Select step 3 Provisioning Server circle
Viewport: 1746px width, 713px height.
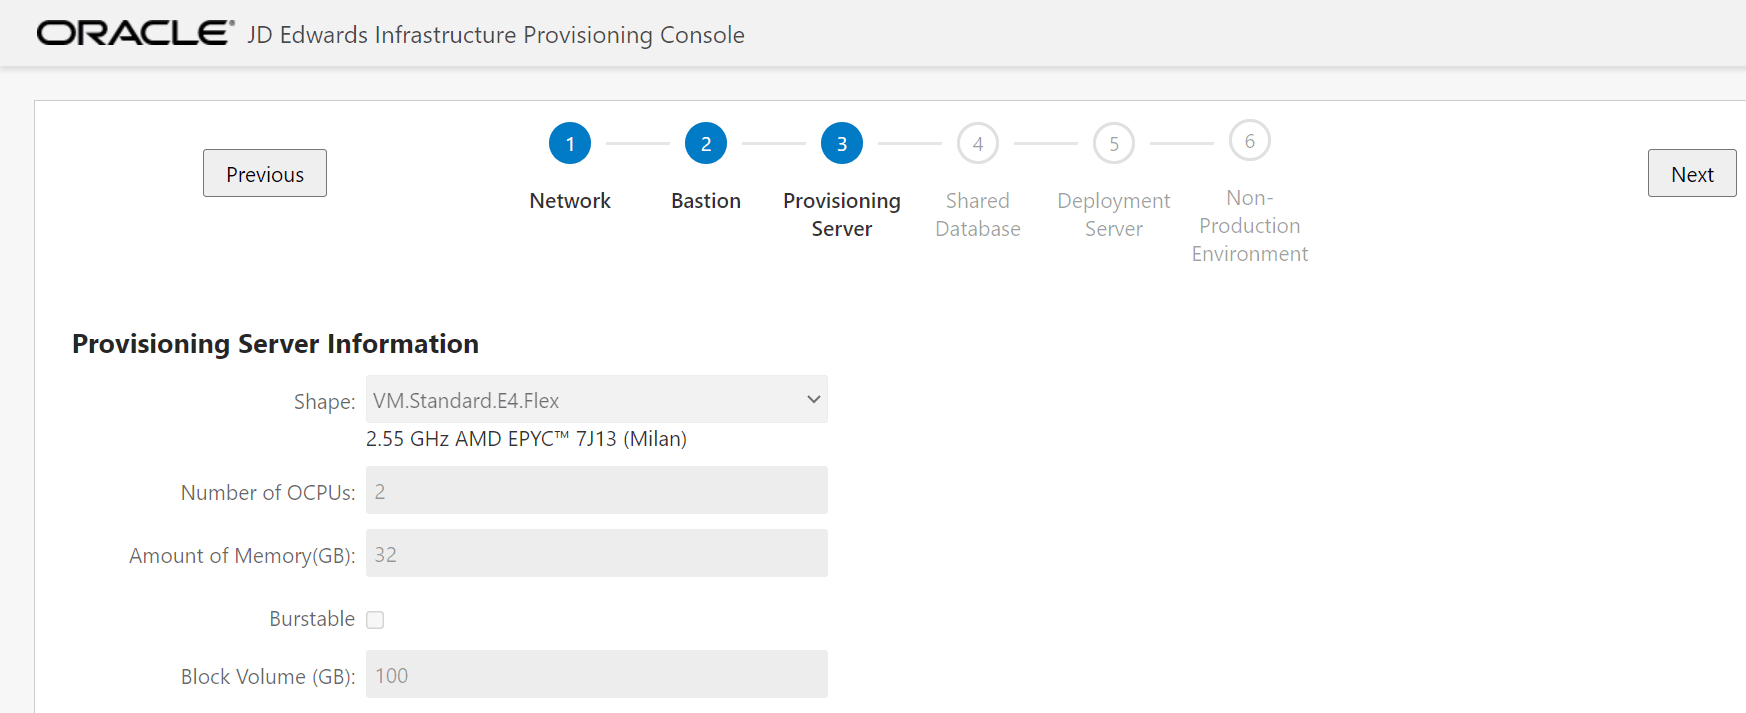coord(842,143)
